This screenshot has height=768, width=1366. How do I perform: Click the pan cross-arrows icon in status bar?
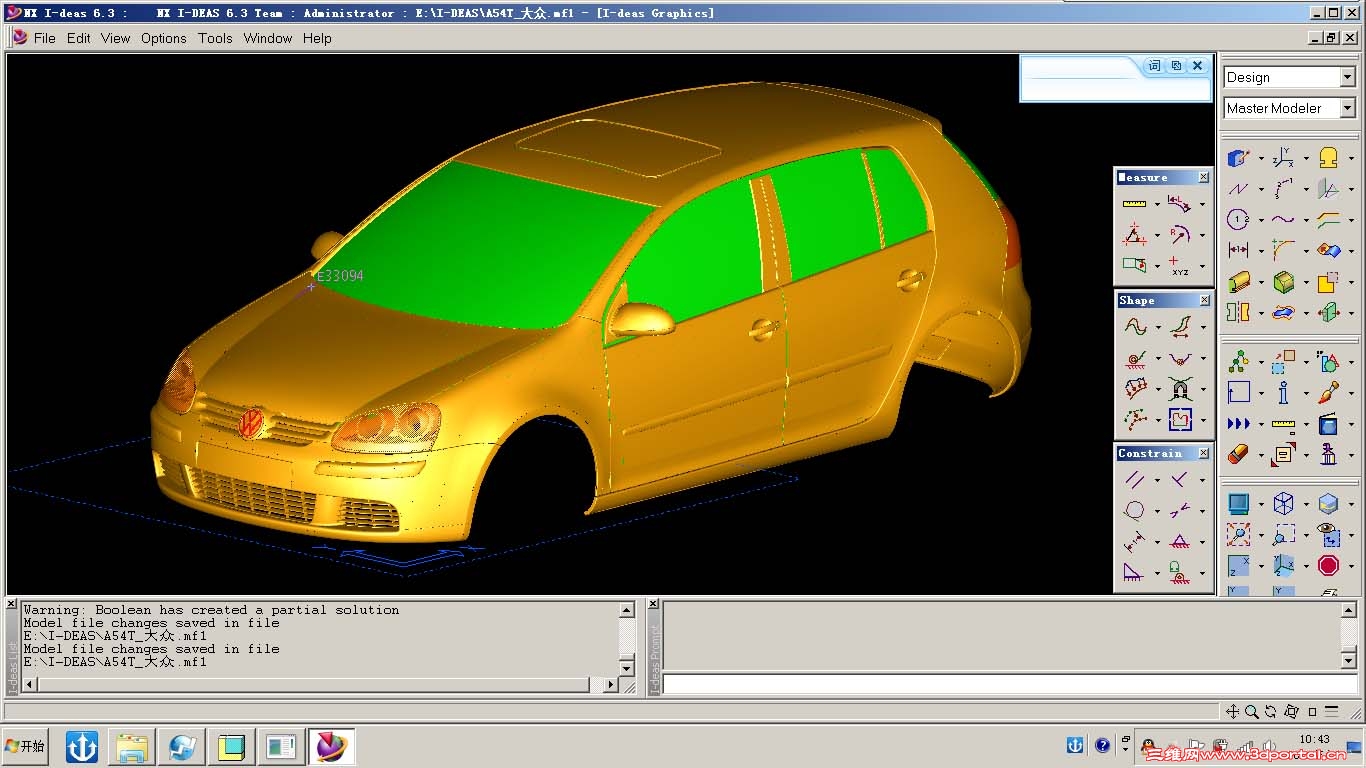coord(1233,711)
